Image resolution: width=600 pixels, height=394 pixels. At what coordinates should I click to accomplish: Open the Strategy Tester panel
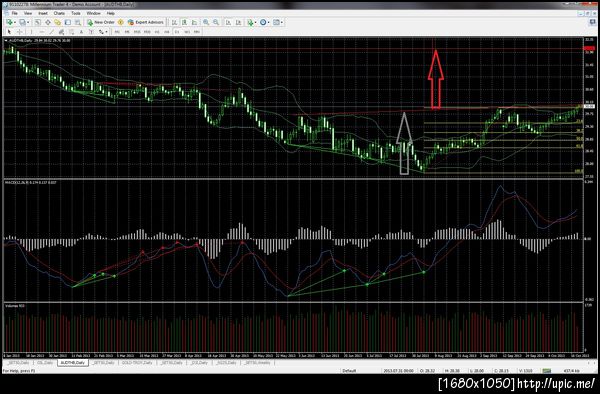(x=78, y=22)
